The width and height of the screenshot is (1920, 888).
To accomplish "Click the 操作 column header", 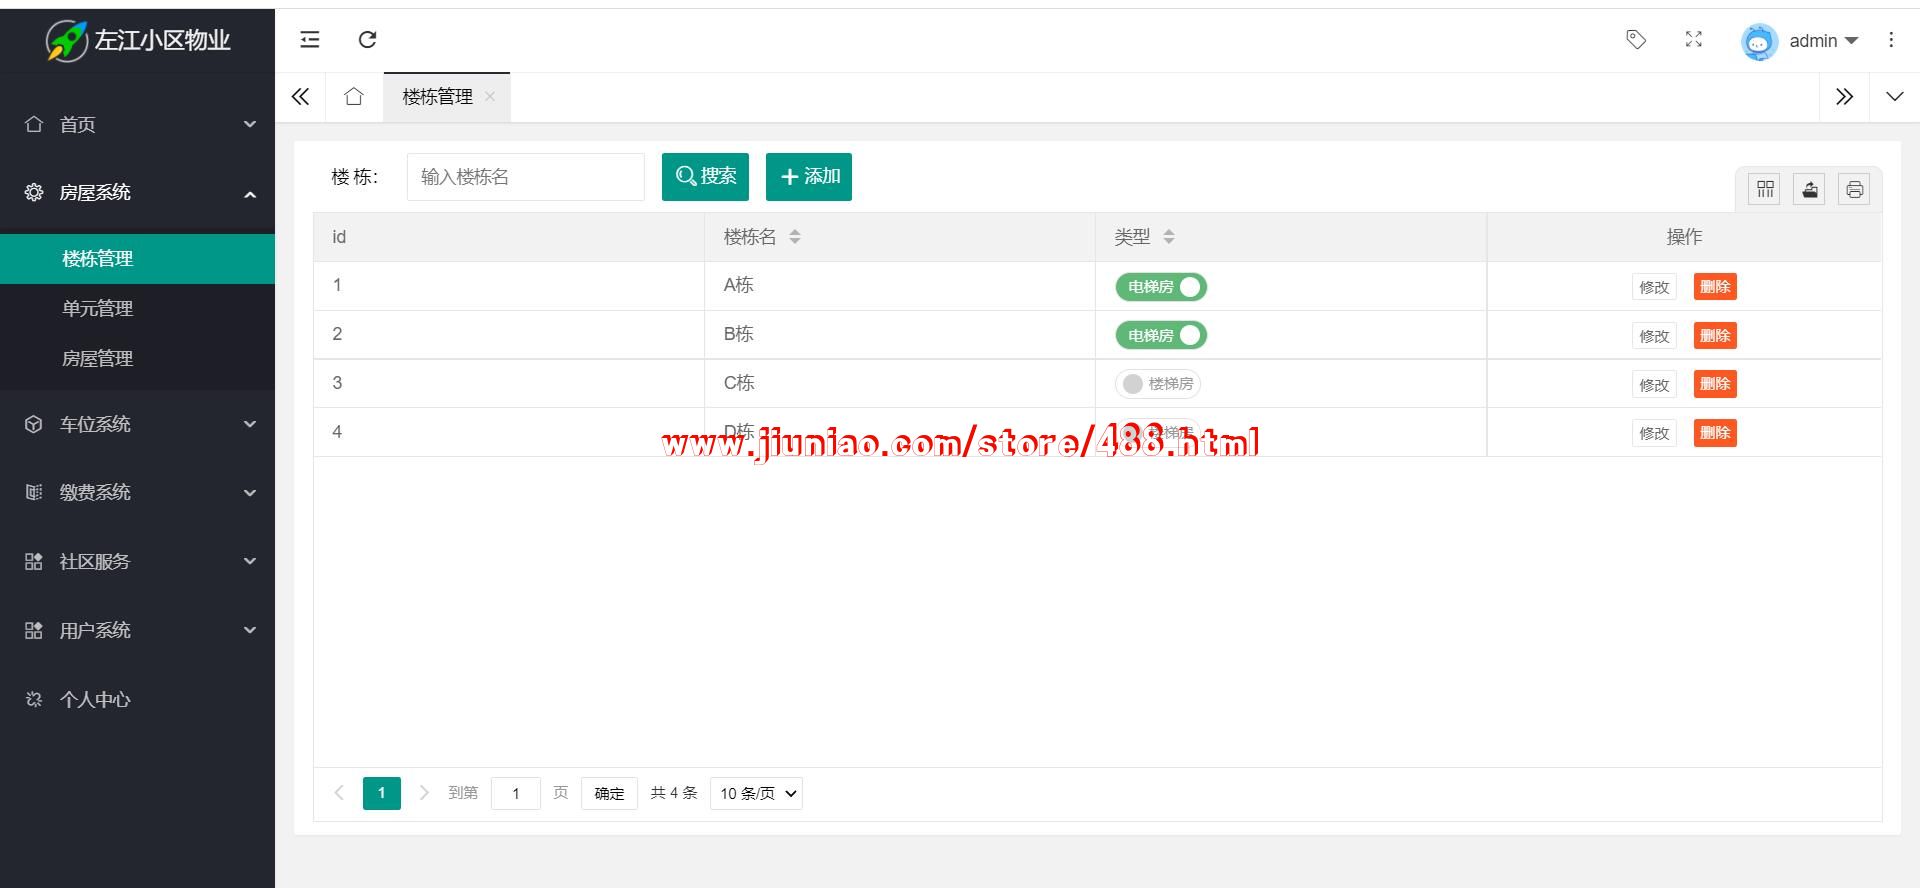I will point(1684,237).
